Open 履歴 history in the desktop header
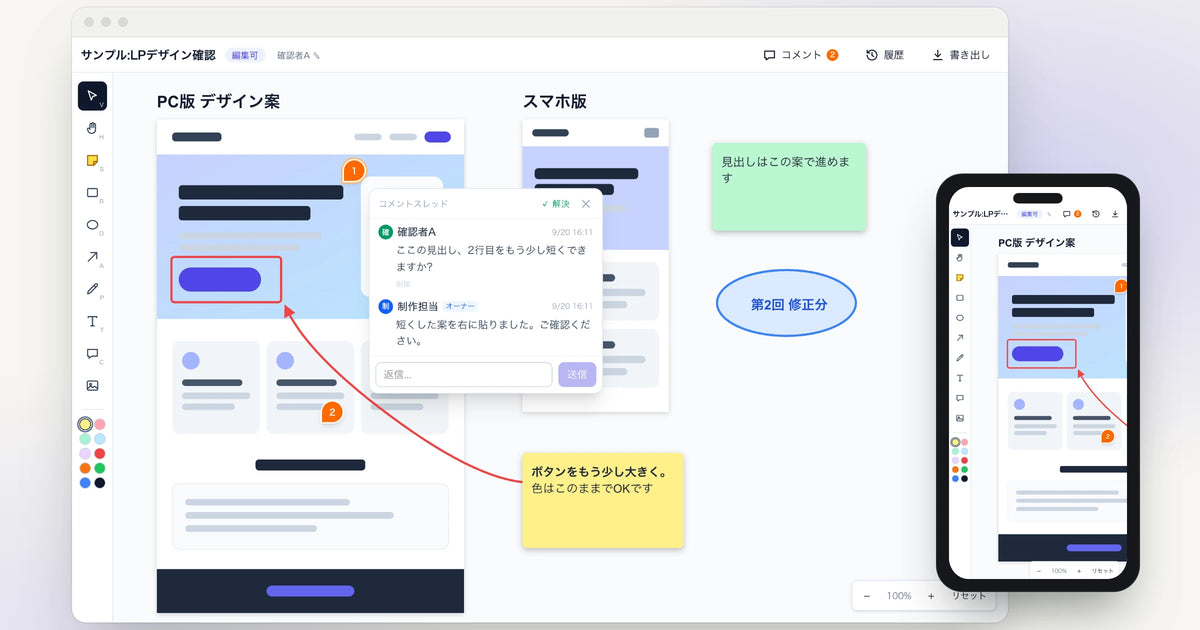The height and width of the screenshot is (630, 1200). tap(885, 55)
